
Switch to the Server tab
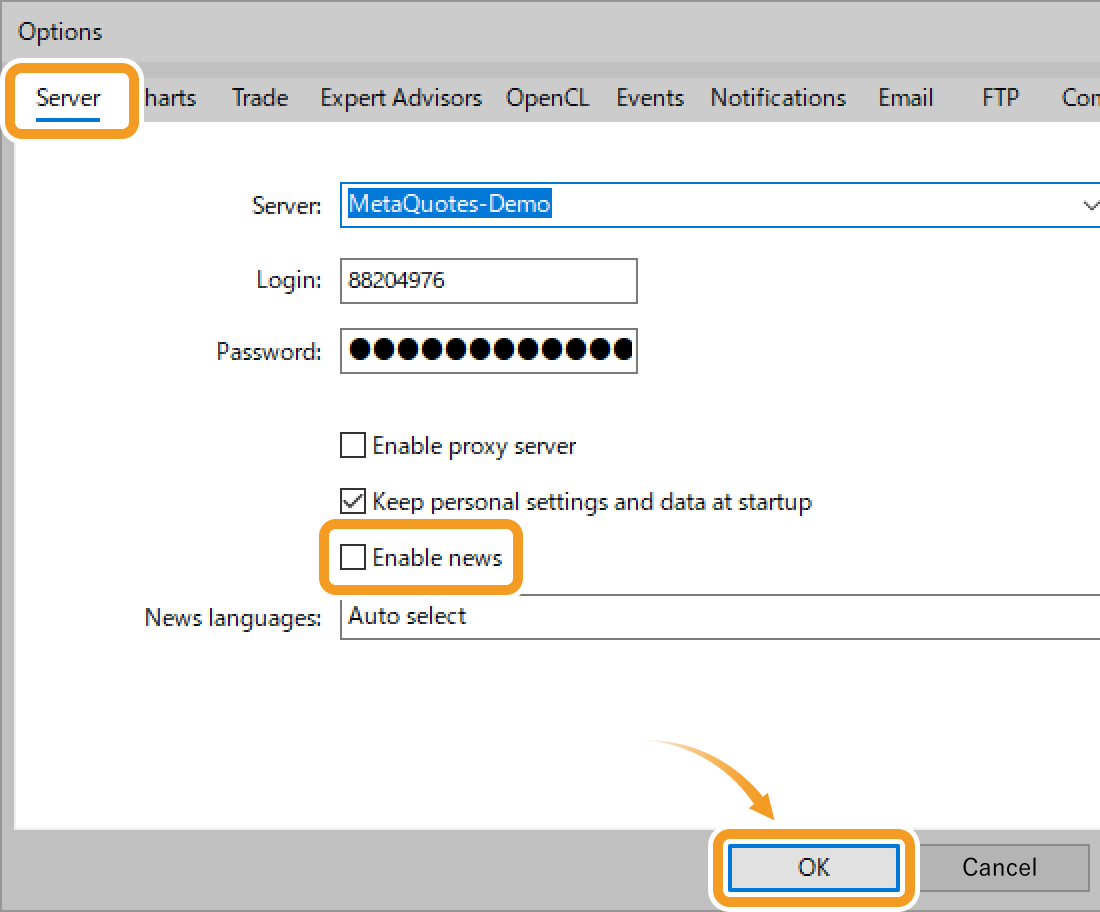click(68, 98)
